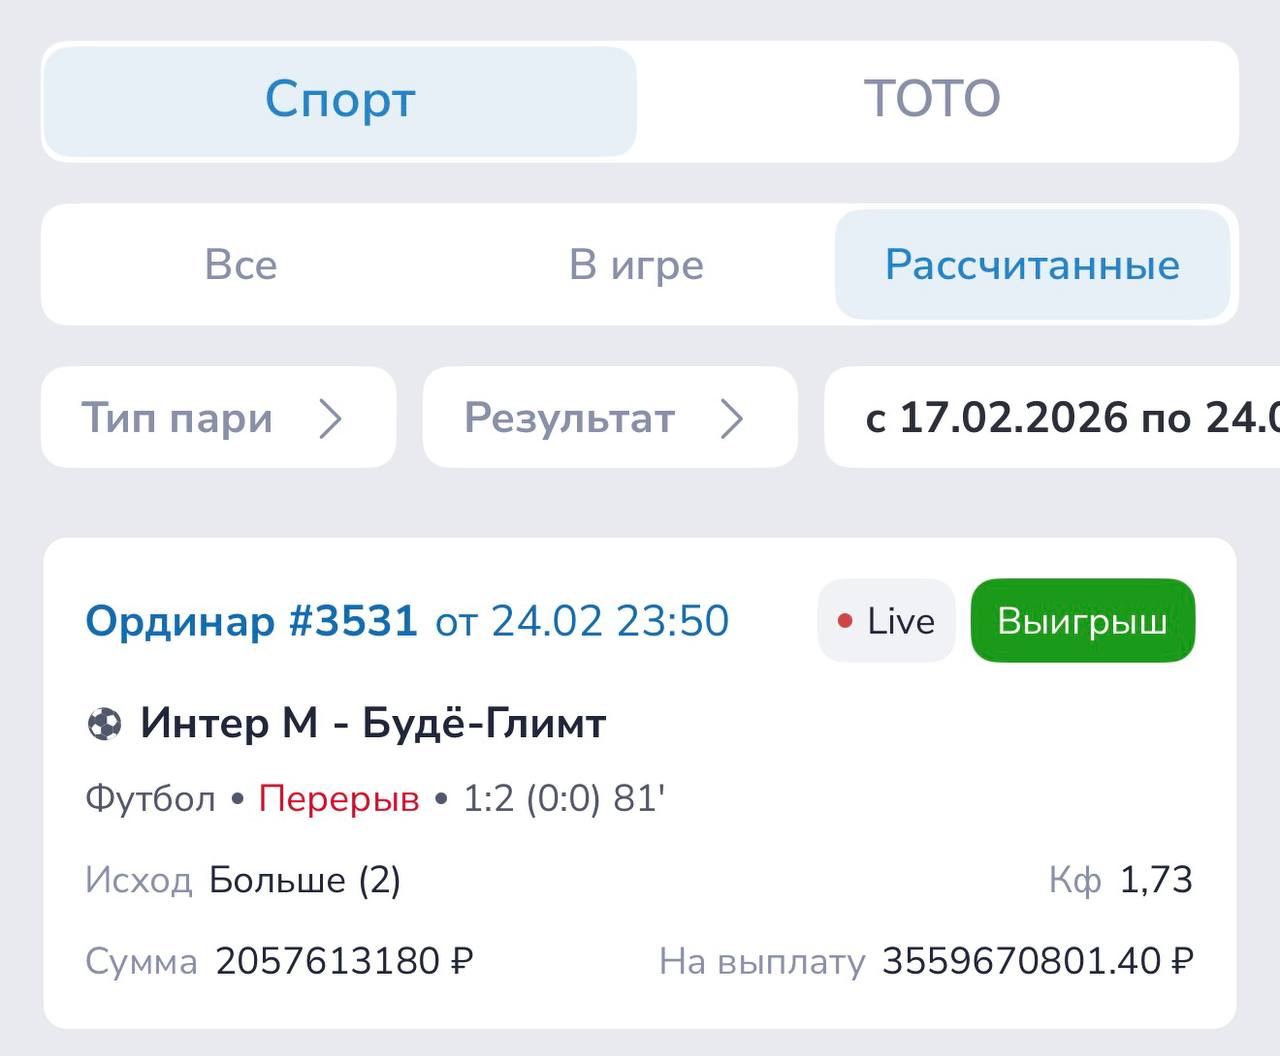
Task: Select the В игре filter tab
Action: (x=636, y=265)
